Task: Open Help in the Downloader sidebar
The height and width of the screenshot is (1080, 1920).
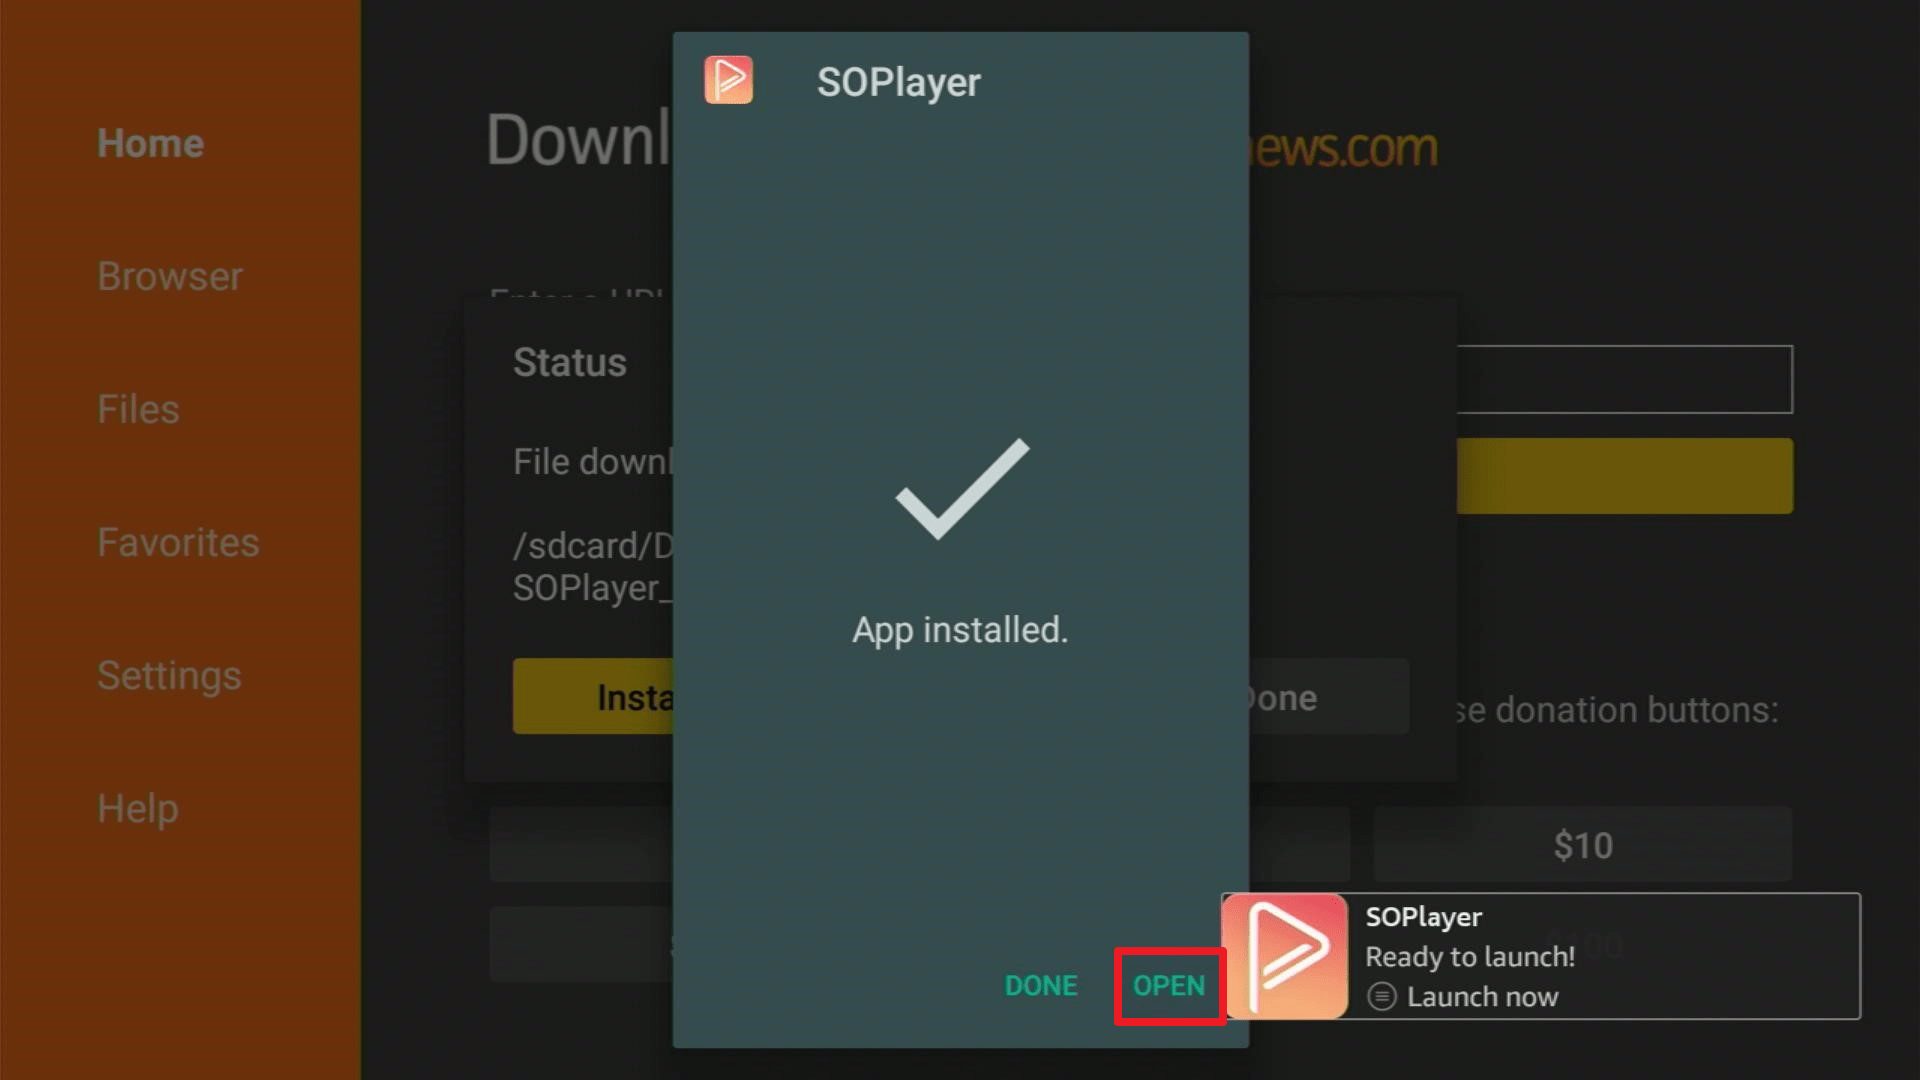Action: pyautogui.click(x=137, y=808)
